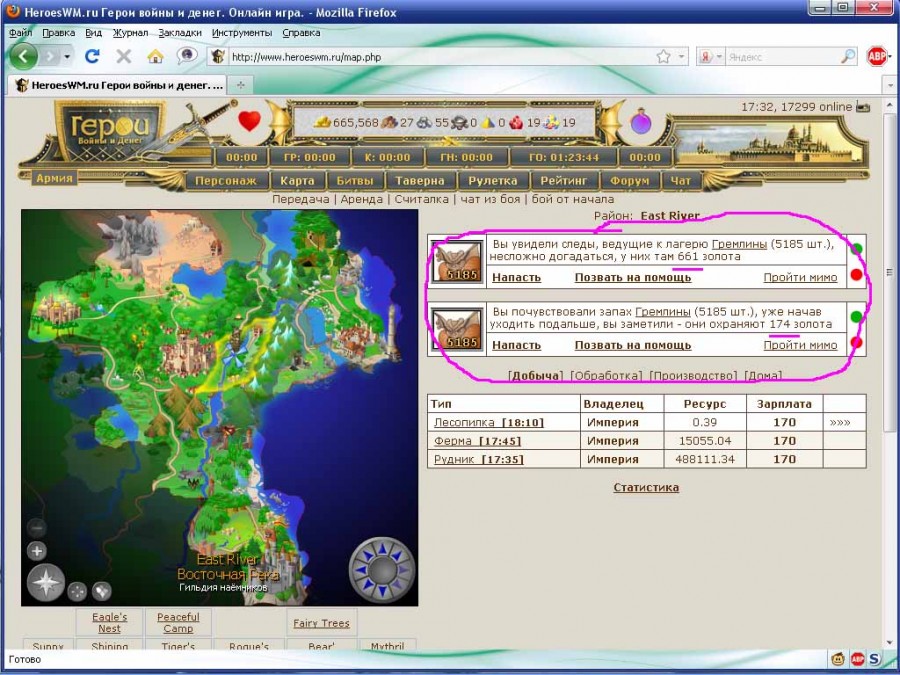The width and height of the screenshot is (900, 675).
Task: Click the Армия button
Action: [55, 178]
